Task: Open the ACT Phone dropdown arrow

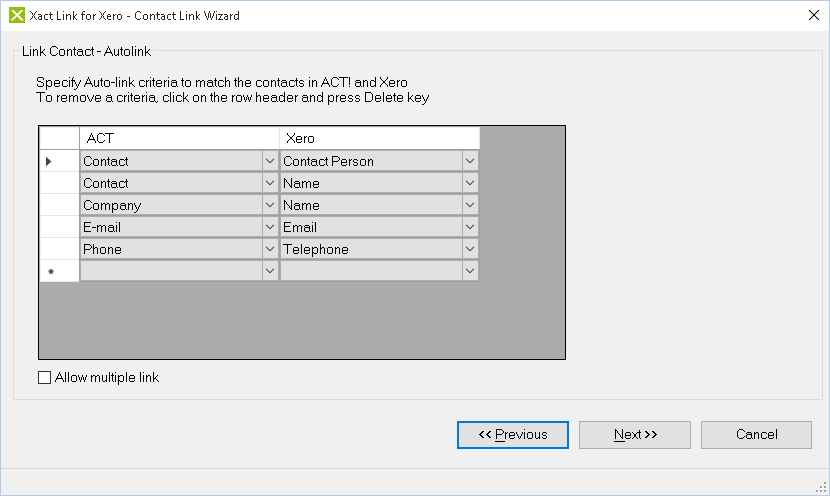Action: click(269, 249)
